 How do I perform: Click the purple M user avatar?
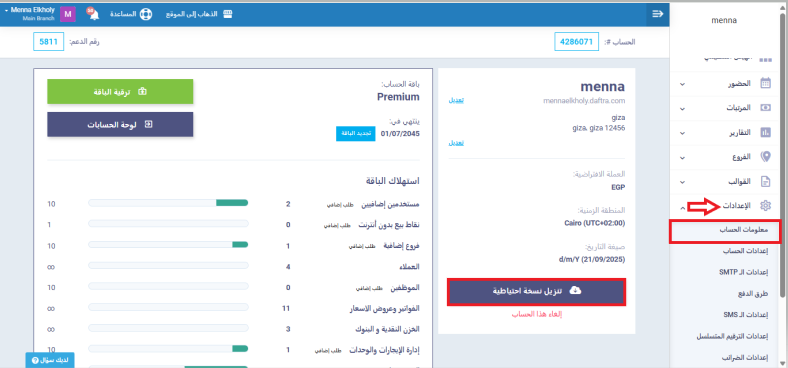(68, 14)
